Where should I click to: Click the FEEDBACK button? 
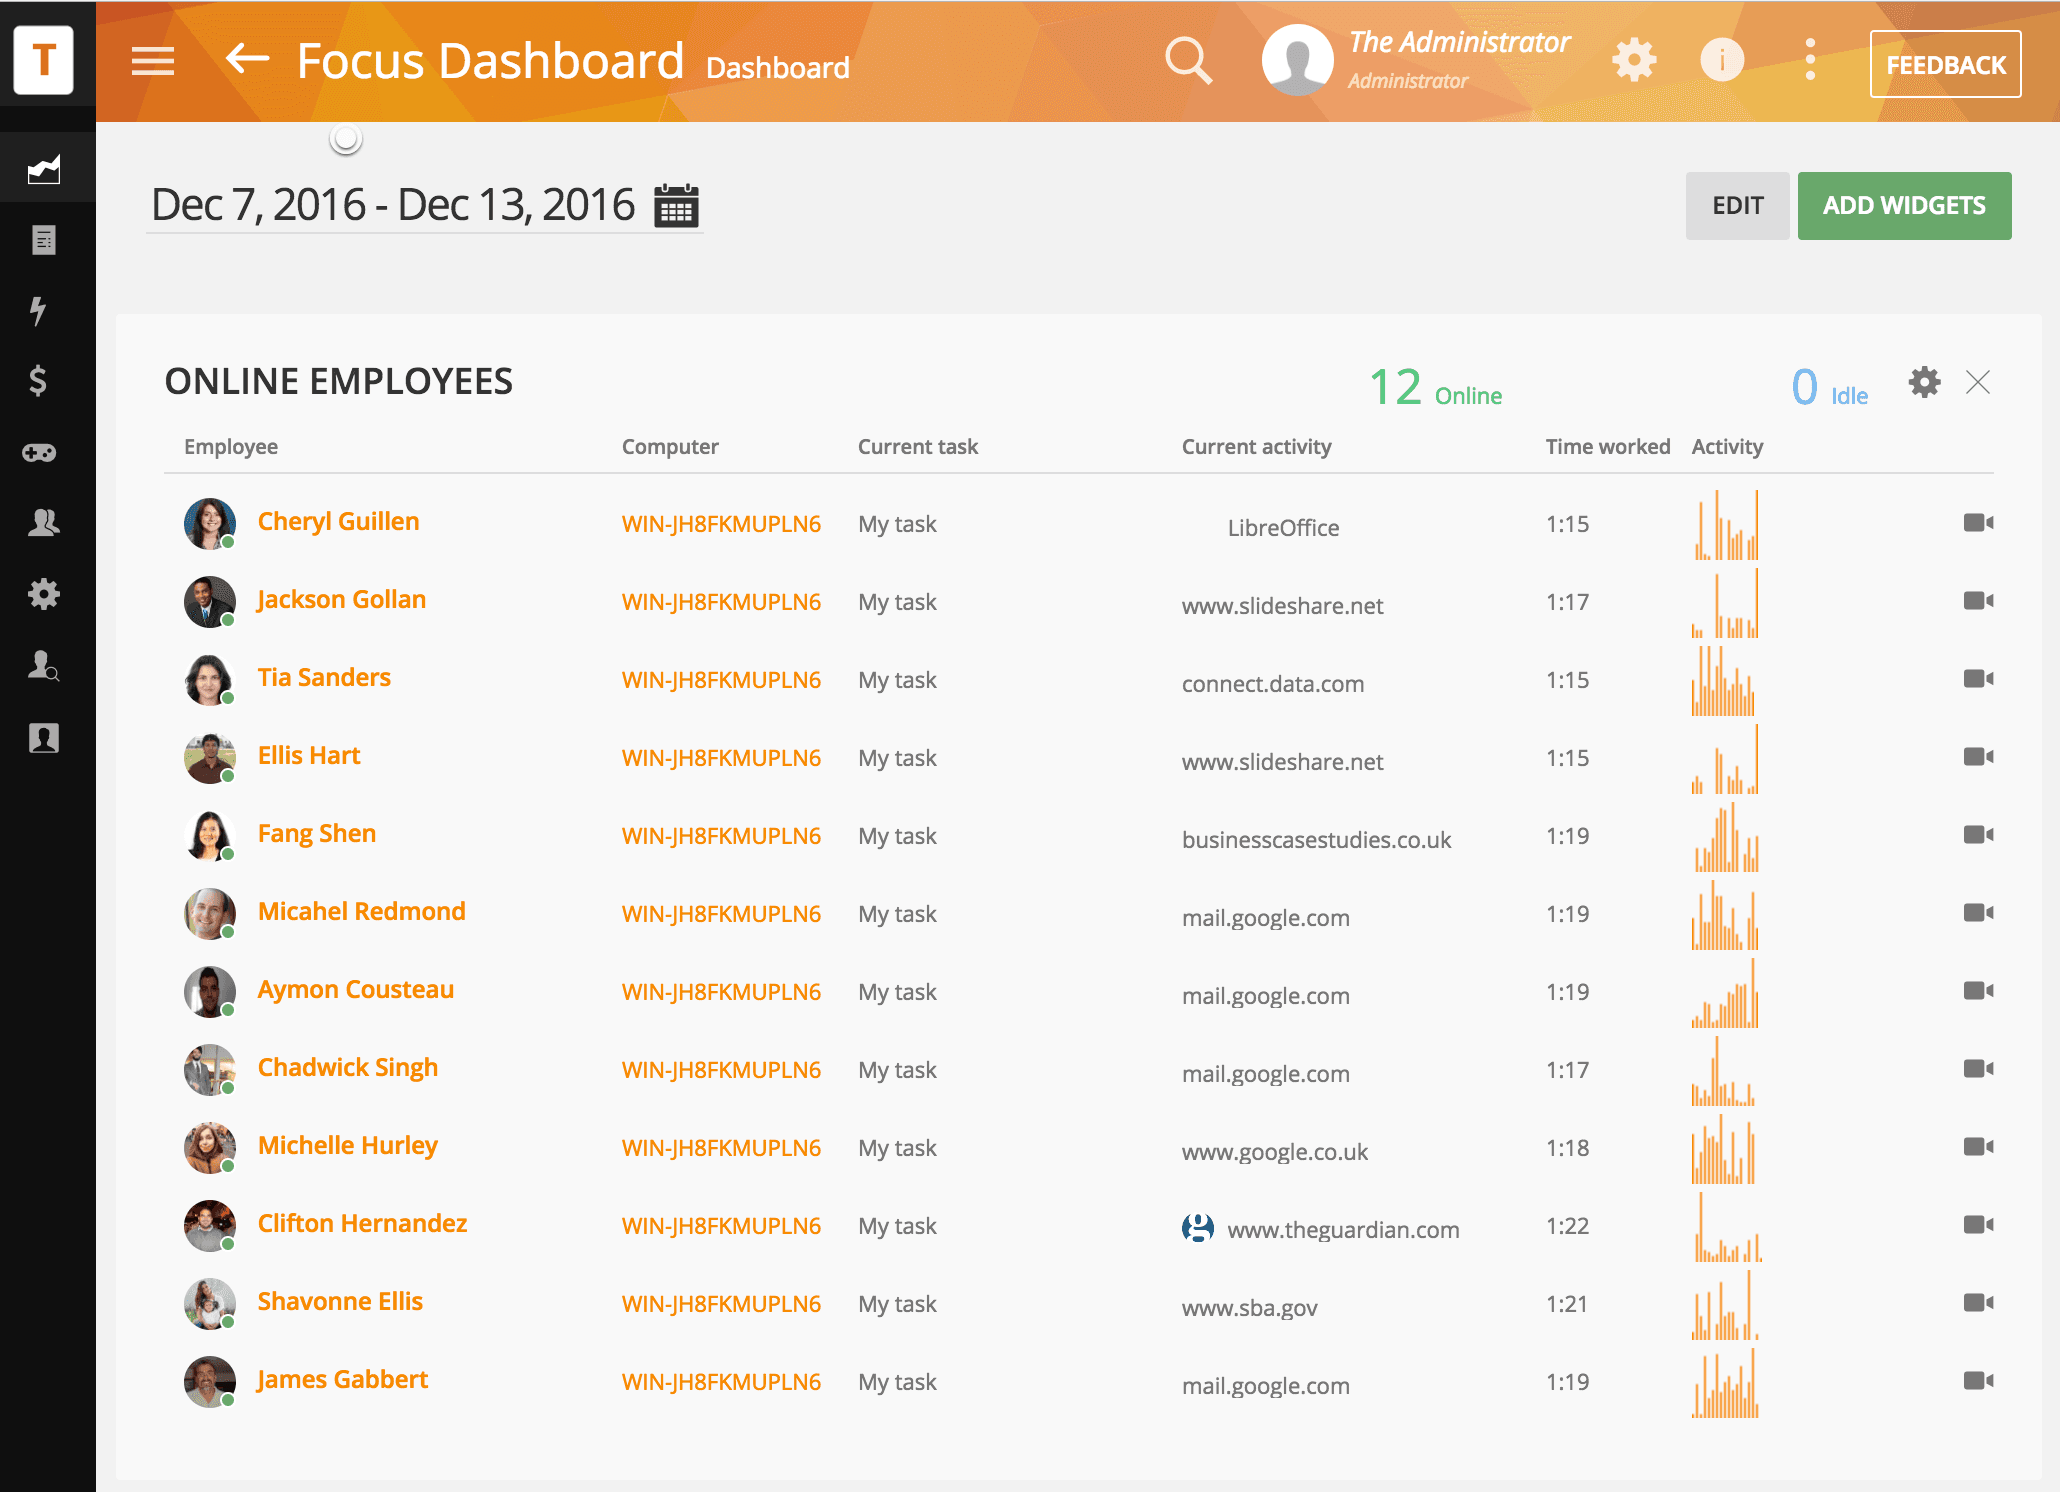click(1945, 65)
